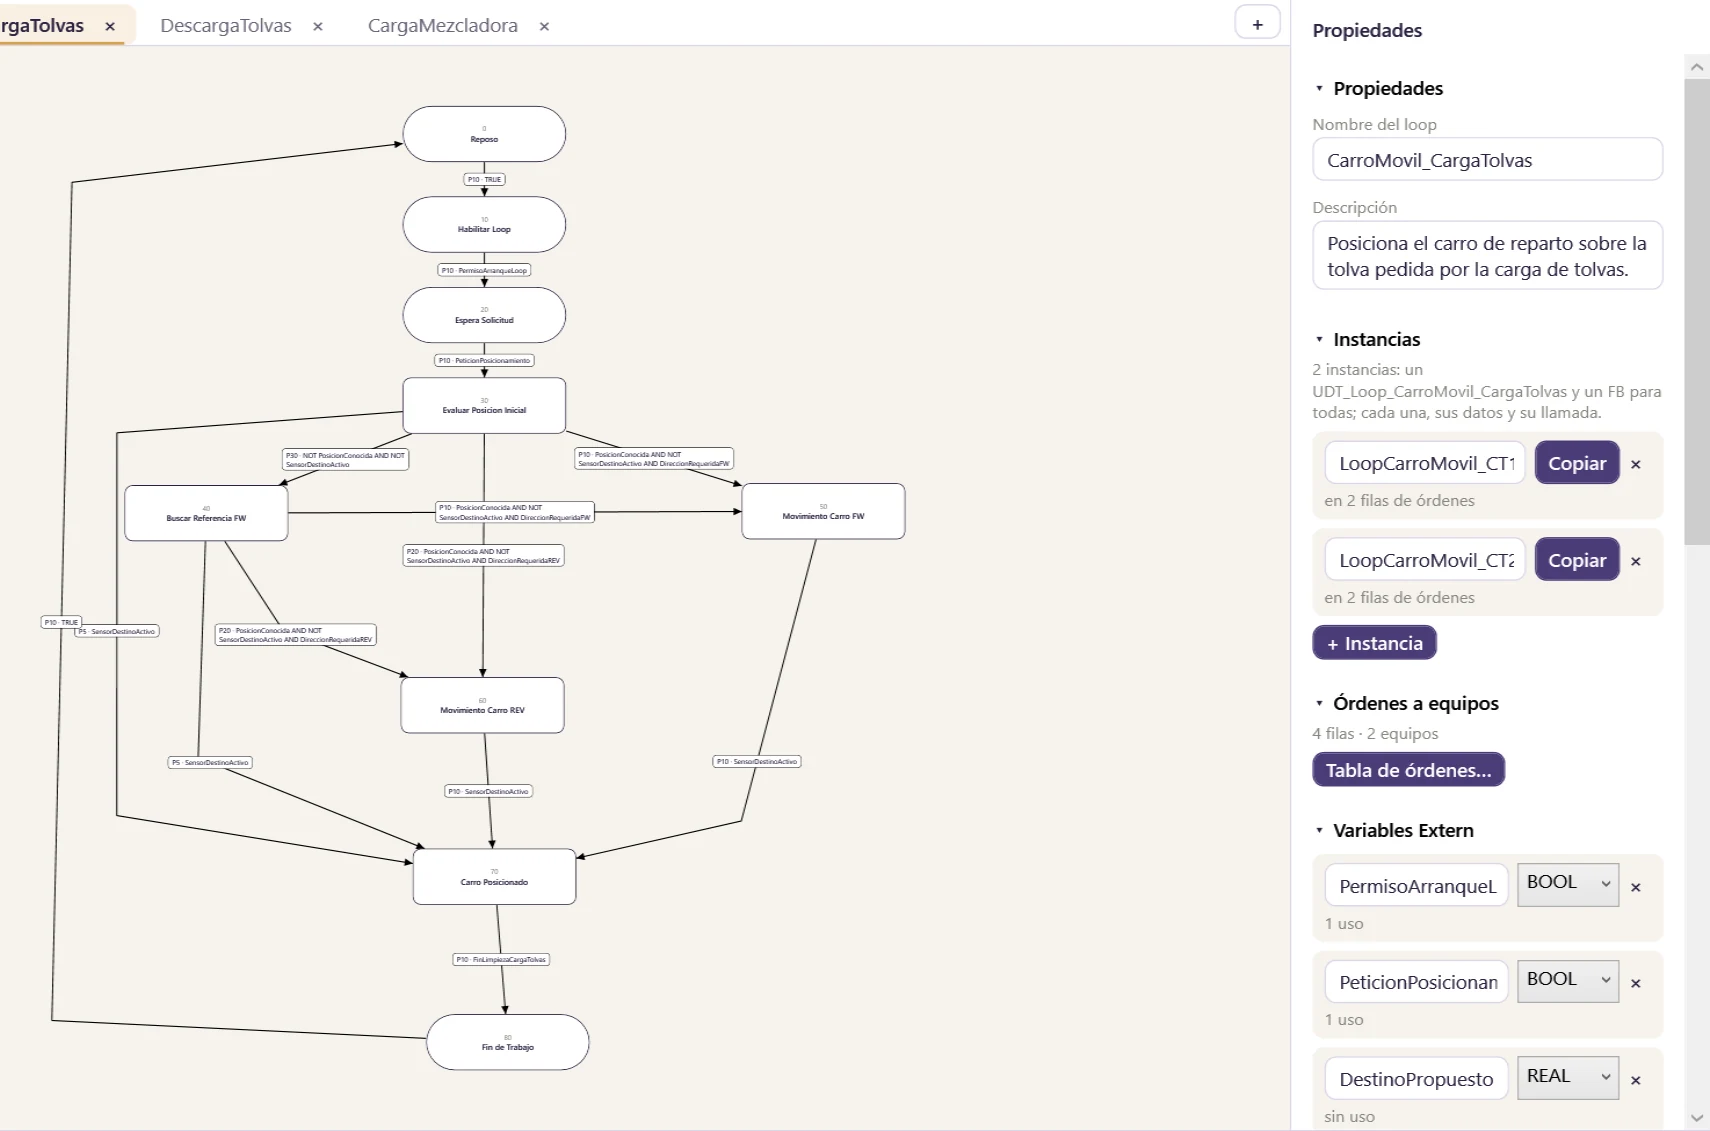Select the Habilitar Loop step node
Viewport: 1710px width, 1131px height.
(x=484, y=224)
